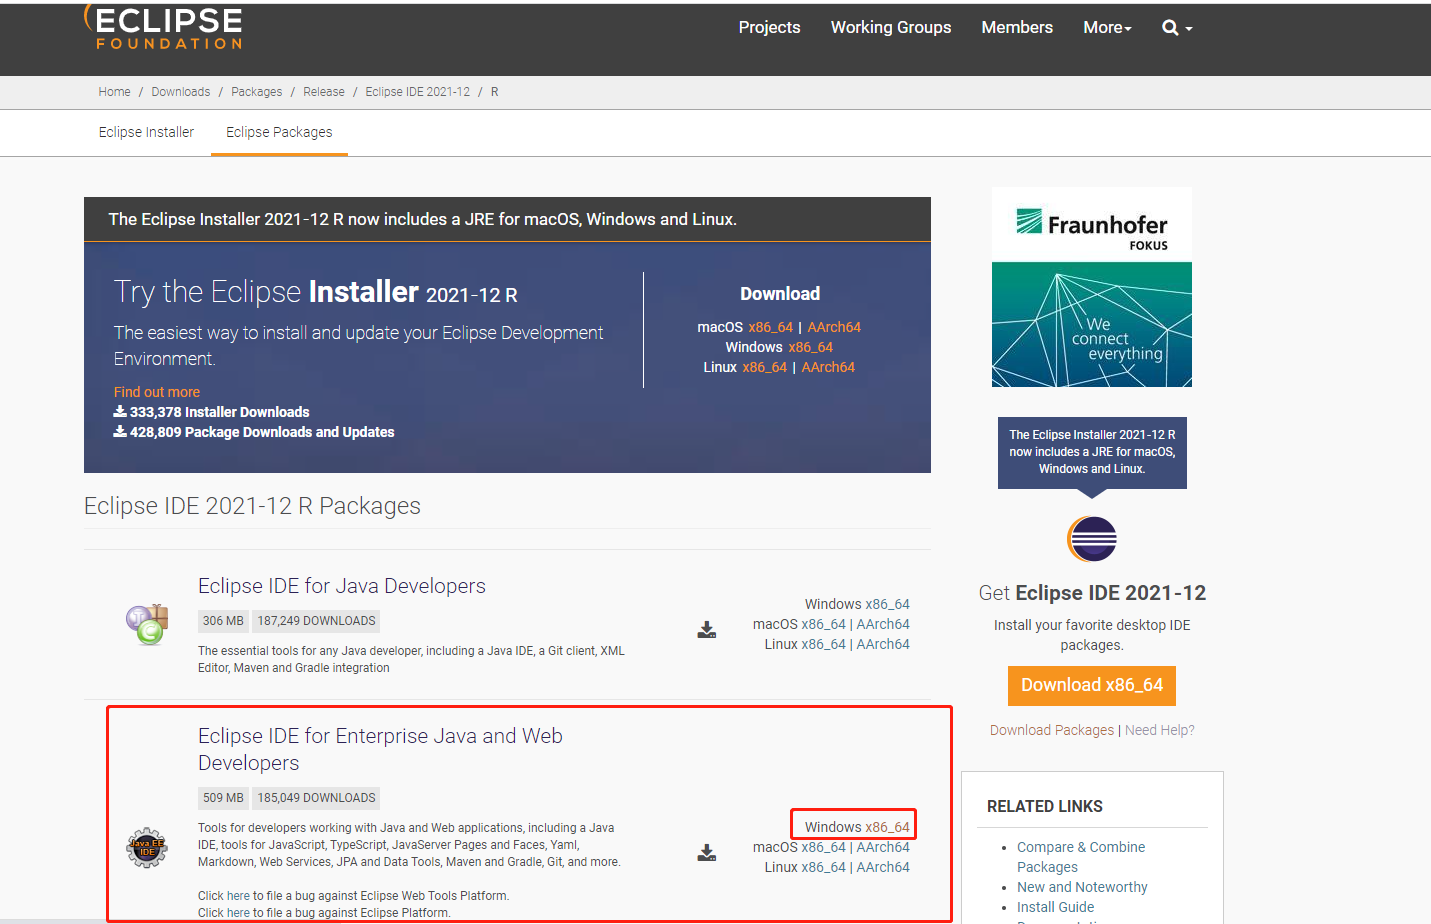
Task: Open Install Guide link
Action: [1055, 907]
